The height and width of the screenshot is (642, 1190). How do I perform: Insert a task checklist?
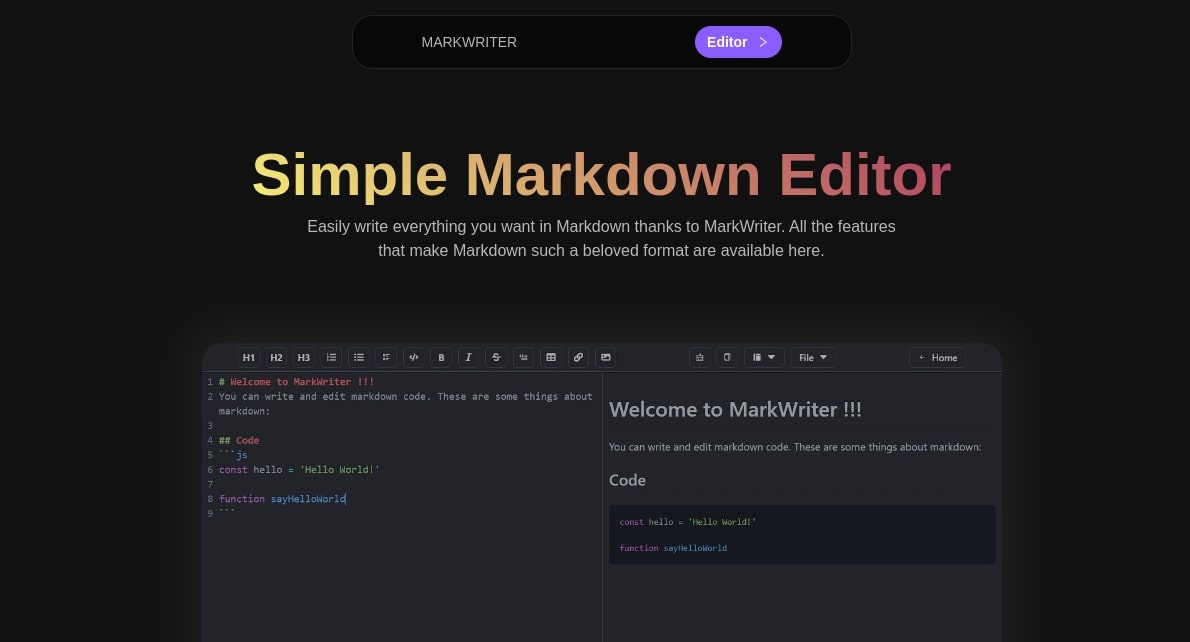click(386, 357)
